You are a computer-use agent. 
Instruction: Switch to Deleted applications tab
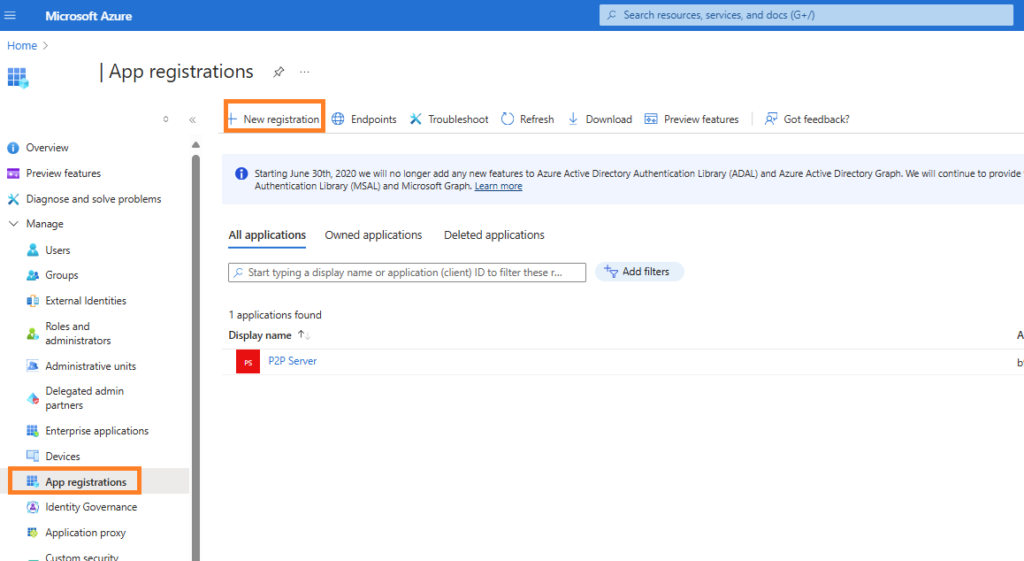point(494,235)
